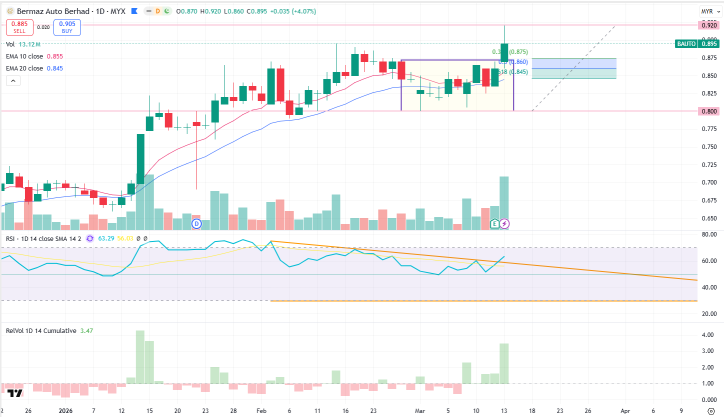Click the 2026 label on time axis
724x417 pixels.
66,411
